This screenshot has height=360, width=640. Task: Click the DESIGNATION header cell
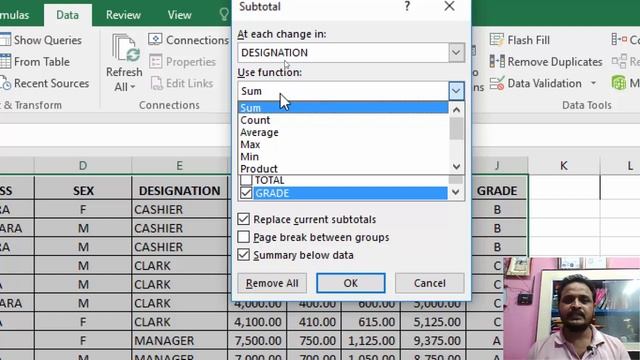(x=180, y=191)
